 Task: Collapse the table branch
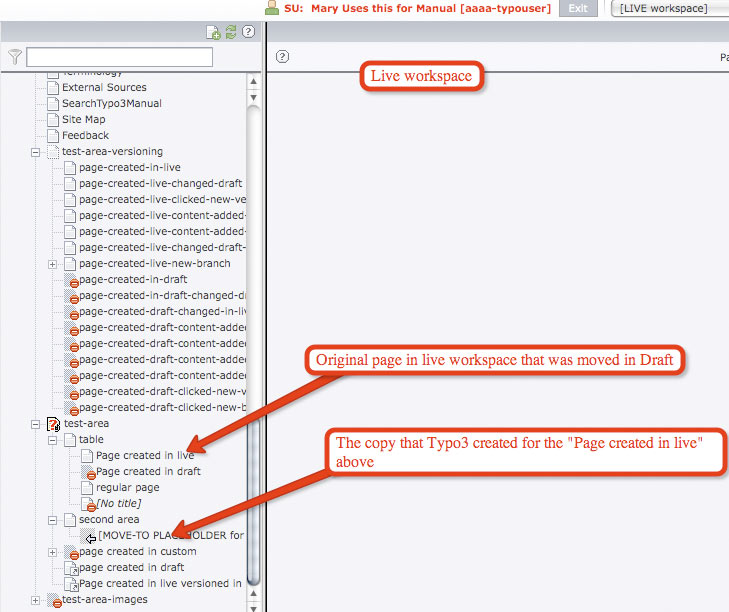click(x=52, y=440)
